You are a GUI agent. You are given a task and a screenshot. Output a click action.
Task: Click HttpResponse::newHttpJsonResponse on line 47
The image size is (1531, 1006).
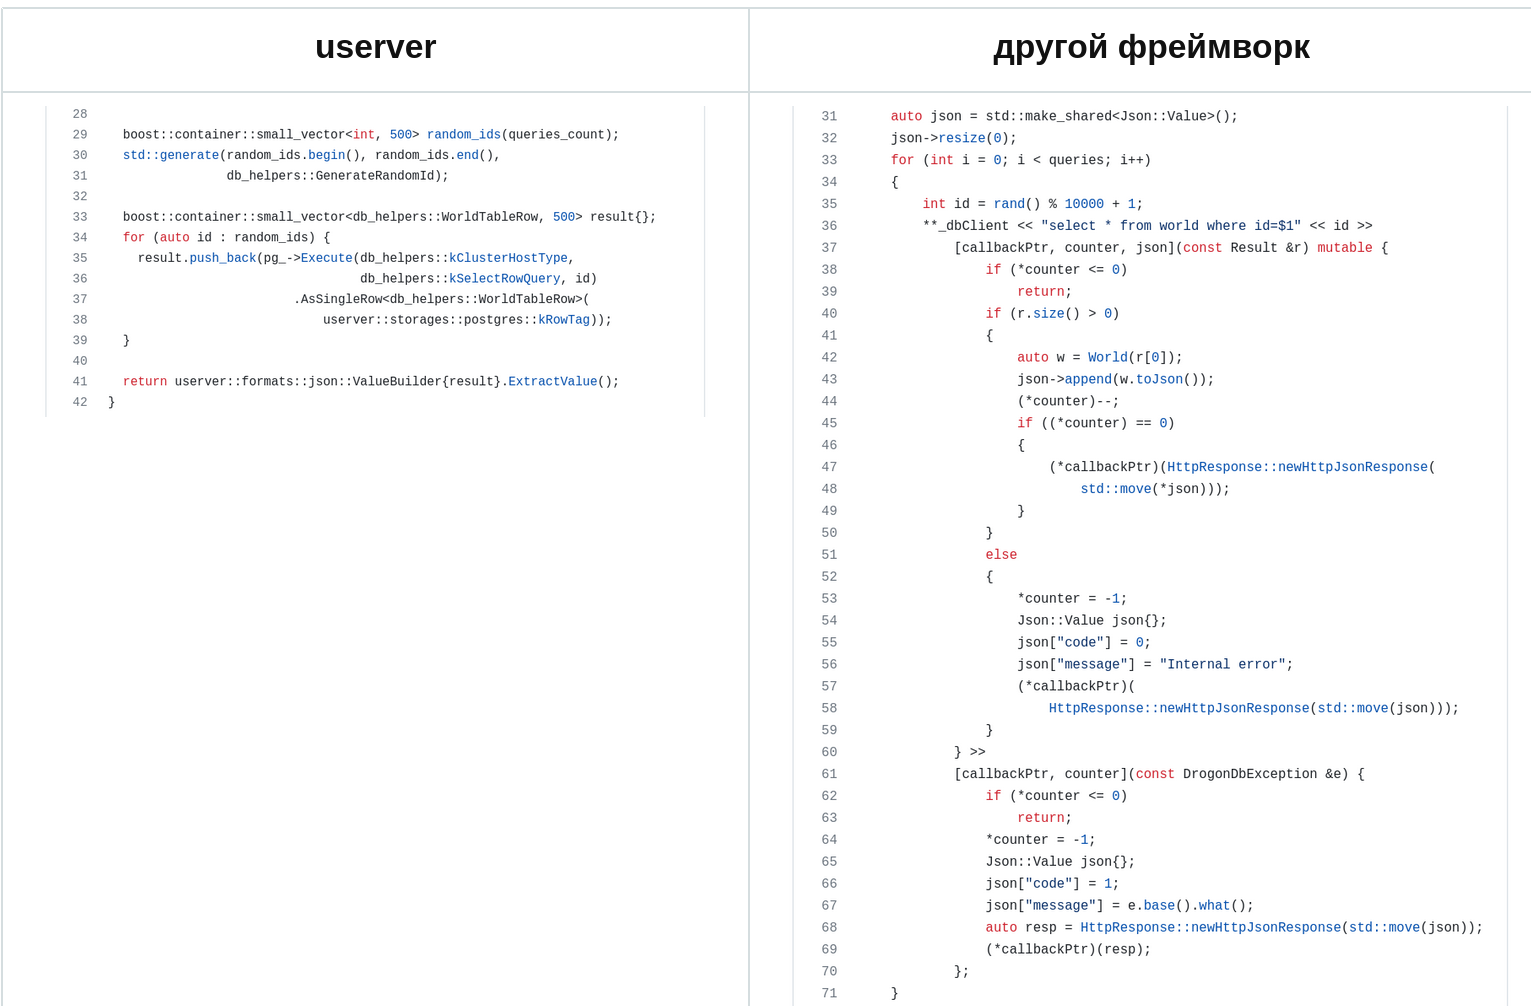[1297, 467]
